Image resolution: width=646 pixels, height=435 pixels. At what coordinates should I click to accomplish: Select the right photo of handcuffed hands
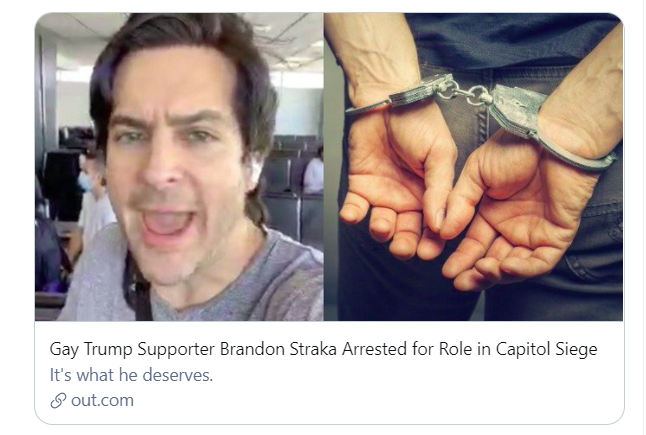point(473,167)
